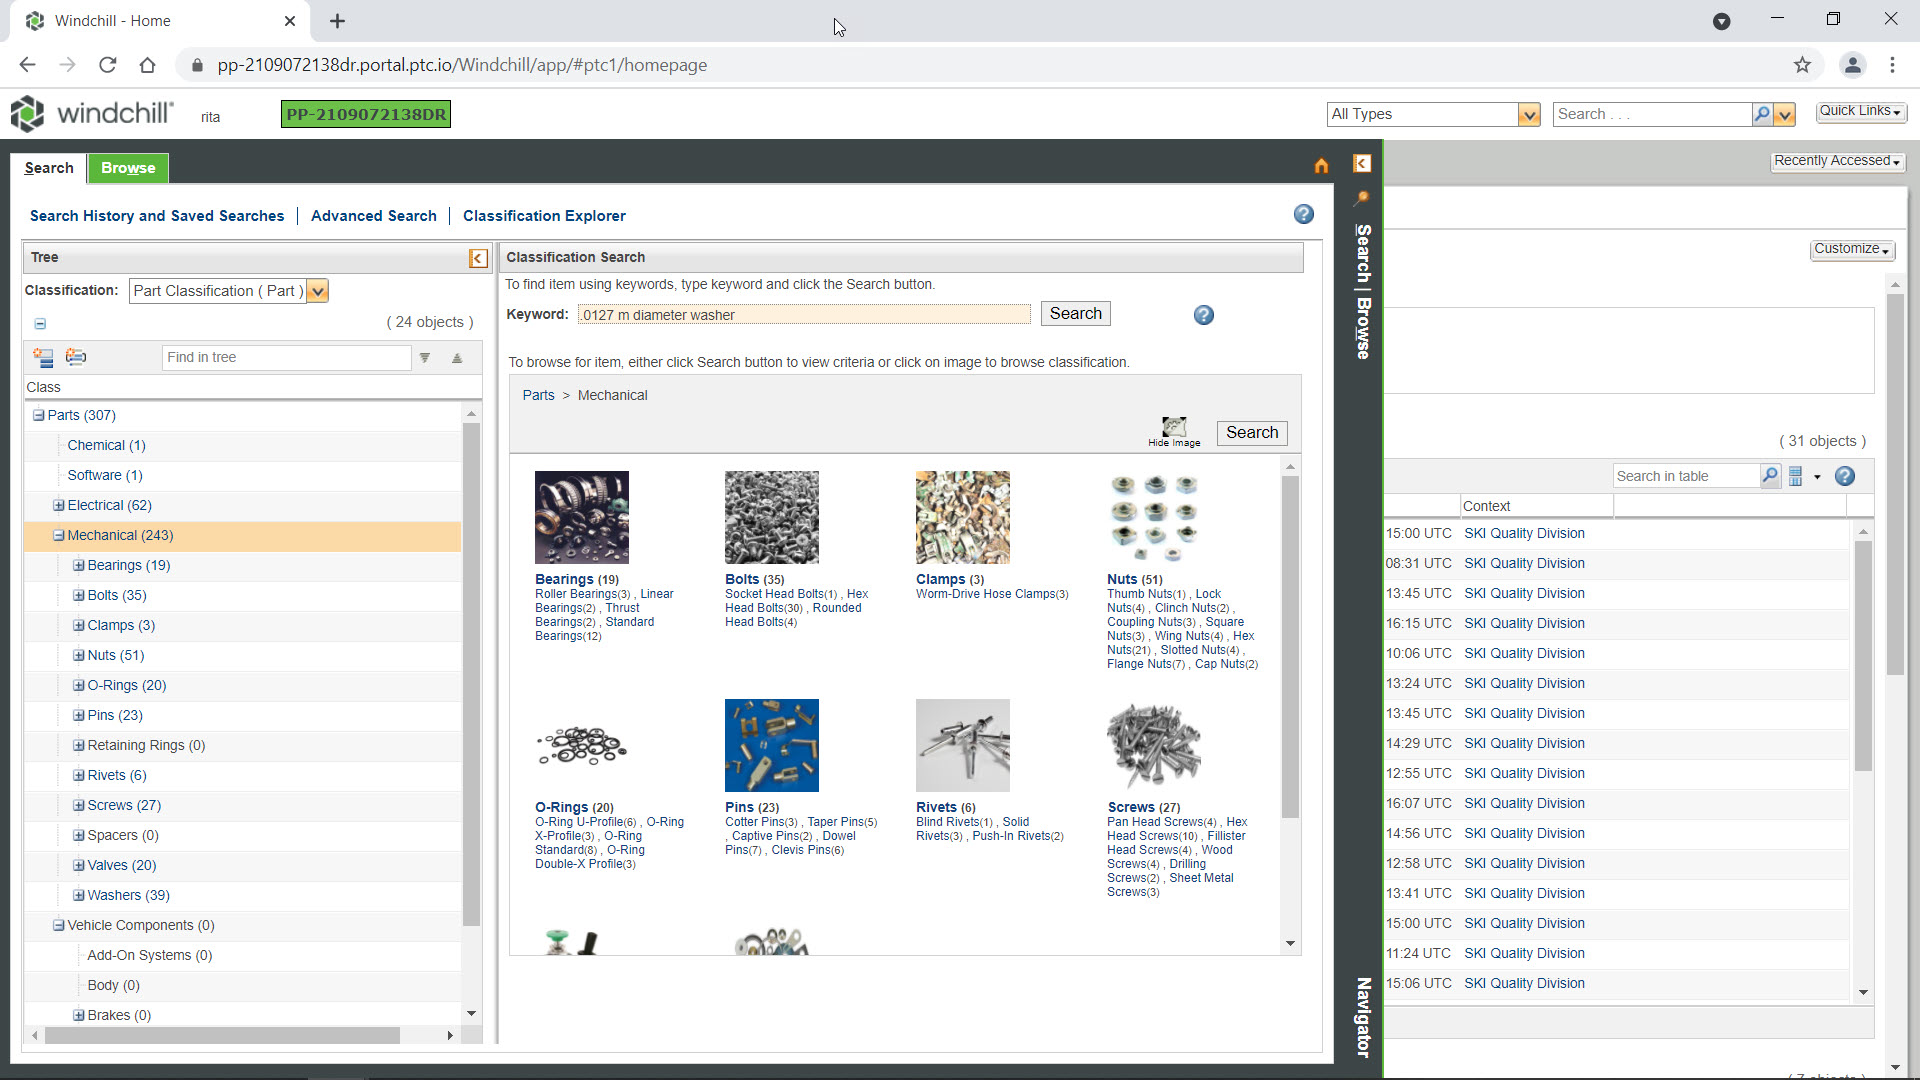Open the Recently Accessed dropdown
The height and width of the screenshot is (1080, 1920).
[1837, 161]
